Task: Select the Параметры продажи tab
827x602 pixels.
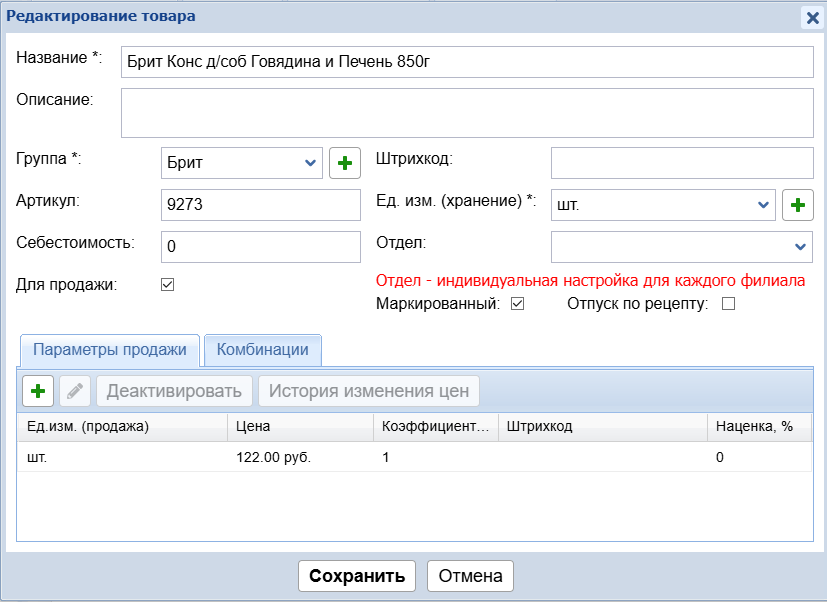Action: tap(110, 350)
